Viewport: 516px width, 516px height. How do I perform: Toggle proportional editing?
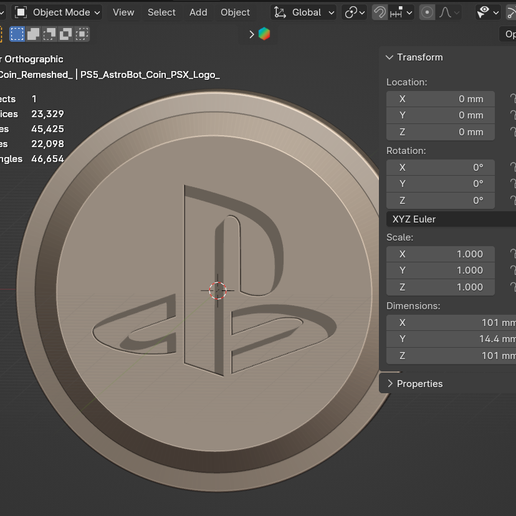427,13
